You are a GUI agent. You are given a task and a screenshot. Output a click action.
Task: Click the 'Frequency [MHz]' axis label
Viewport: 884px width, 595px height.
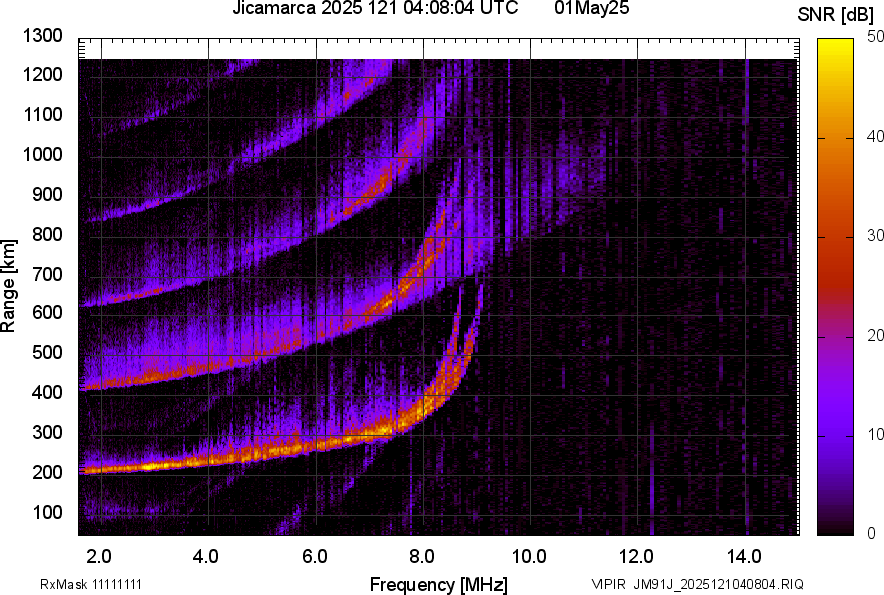point(439,584)
